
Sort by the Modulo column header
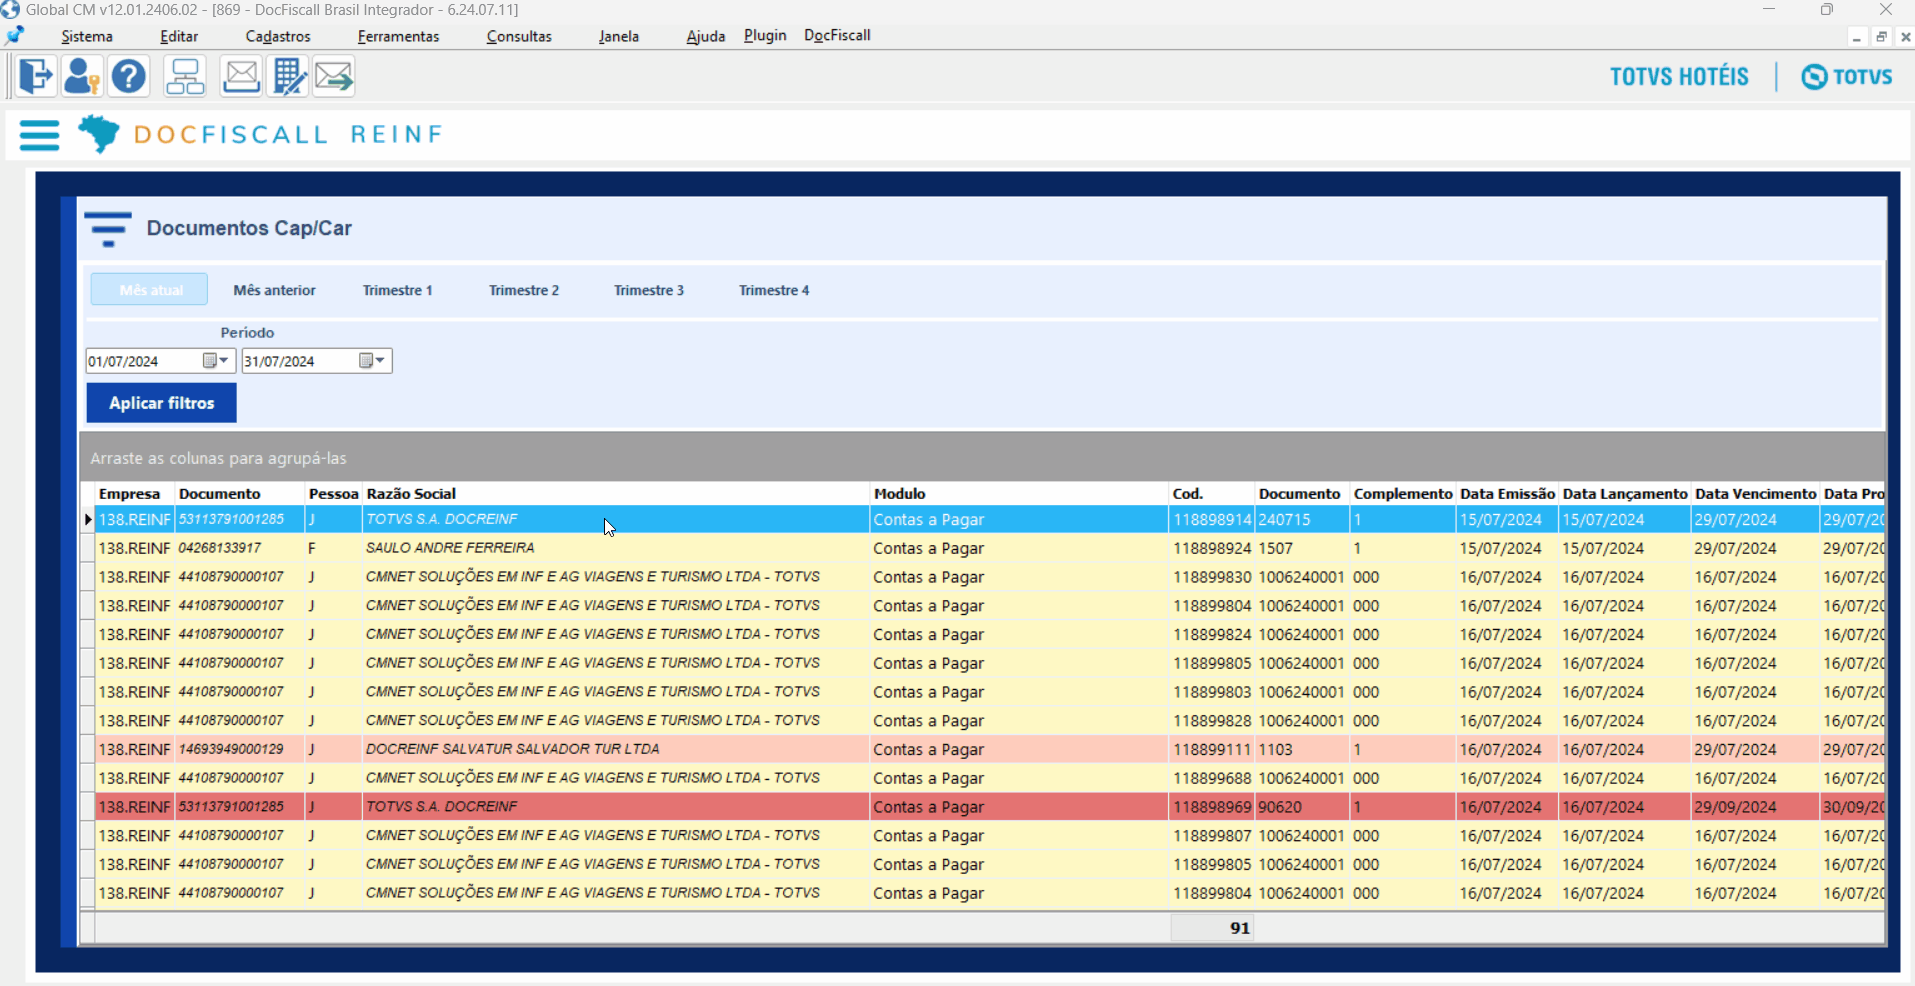click(x=1019, y=494)
